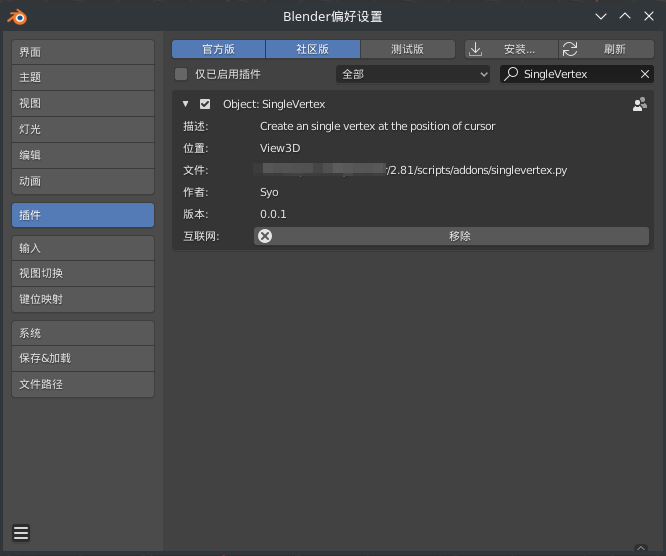Image resolution: width=666 pixels, height=556 pixels.
Task: Click the refresh arrows icon
Action: coord(570,49)
